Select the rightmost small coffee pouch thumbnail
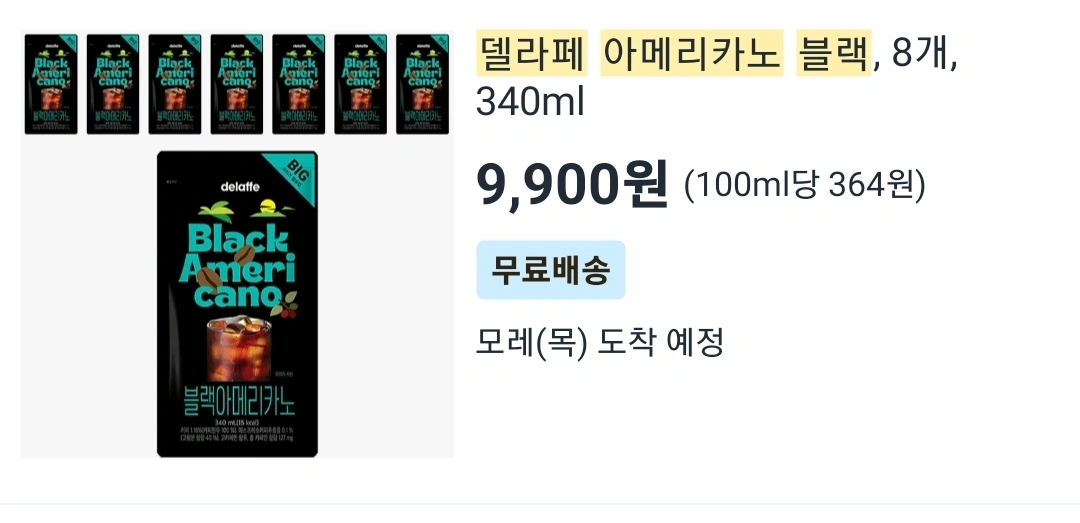 click(x=423, y=84)
